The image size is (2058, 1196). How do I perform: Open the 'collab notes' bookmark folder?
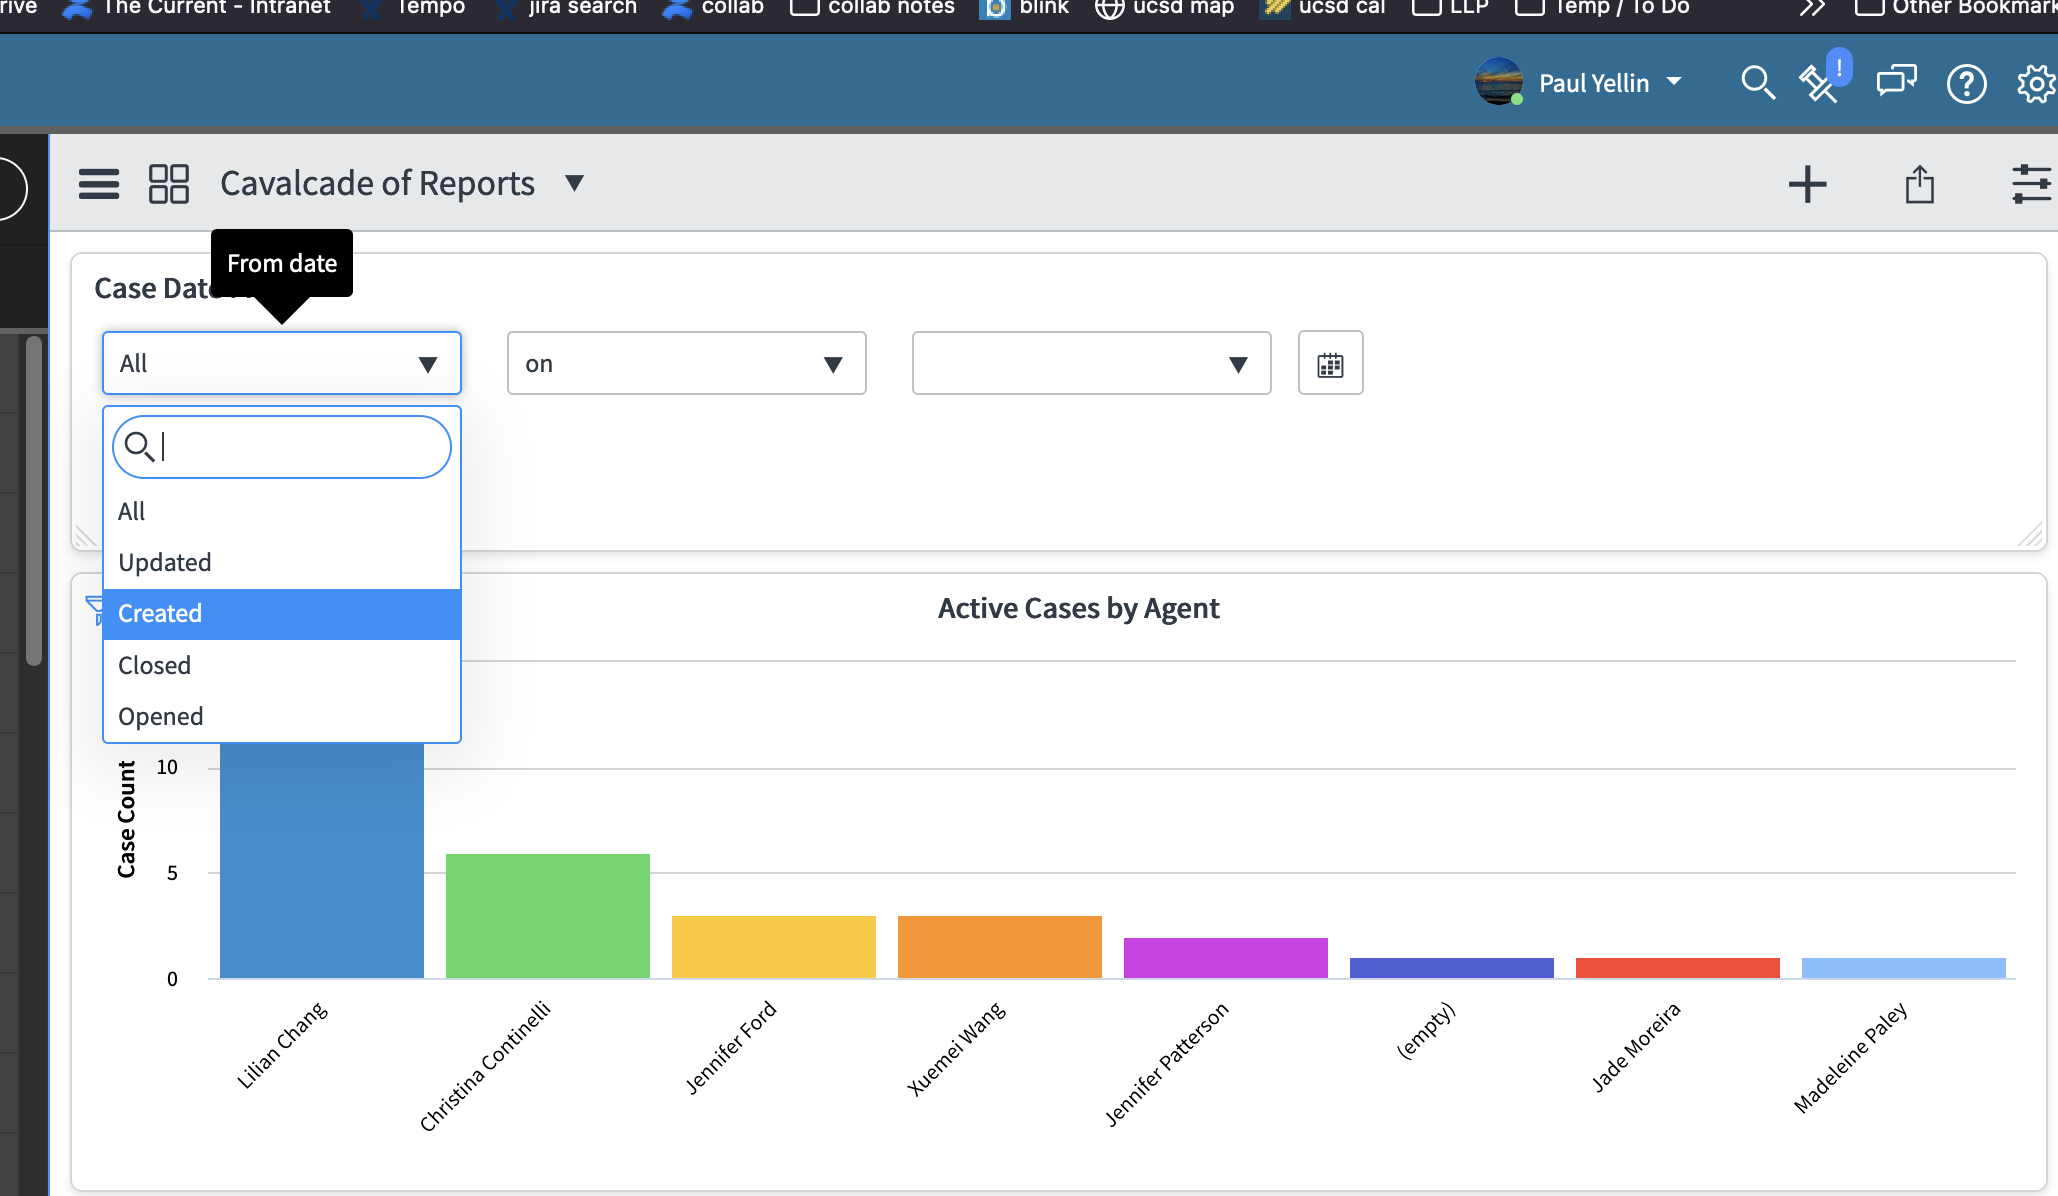[872, 8]
